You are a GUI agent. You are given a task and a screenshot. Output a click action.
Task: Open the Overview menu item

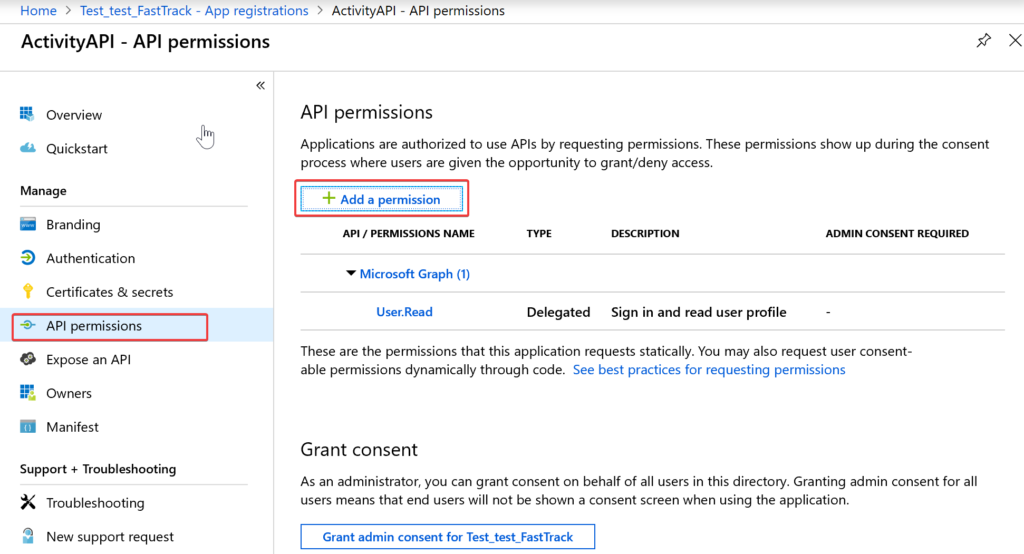tap(74, 115)
